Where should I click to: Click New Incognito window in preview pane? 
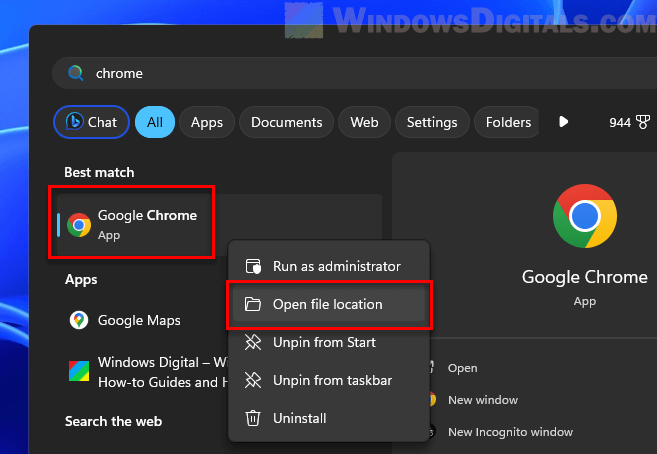pos(510,432)
